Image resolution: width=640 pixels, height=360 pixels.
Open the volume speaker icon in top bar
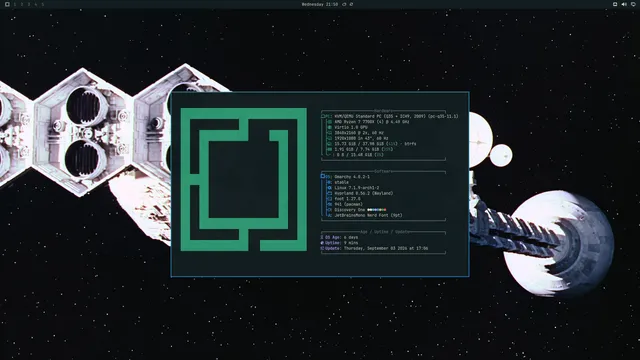click(624, 4)
